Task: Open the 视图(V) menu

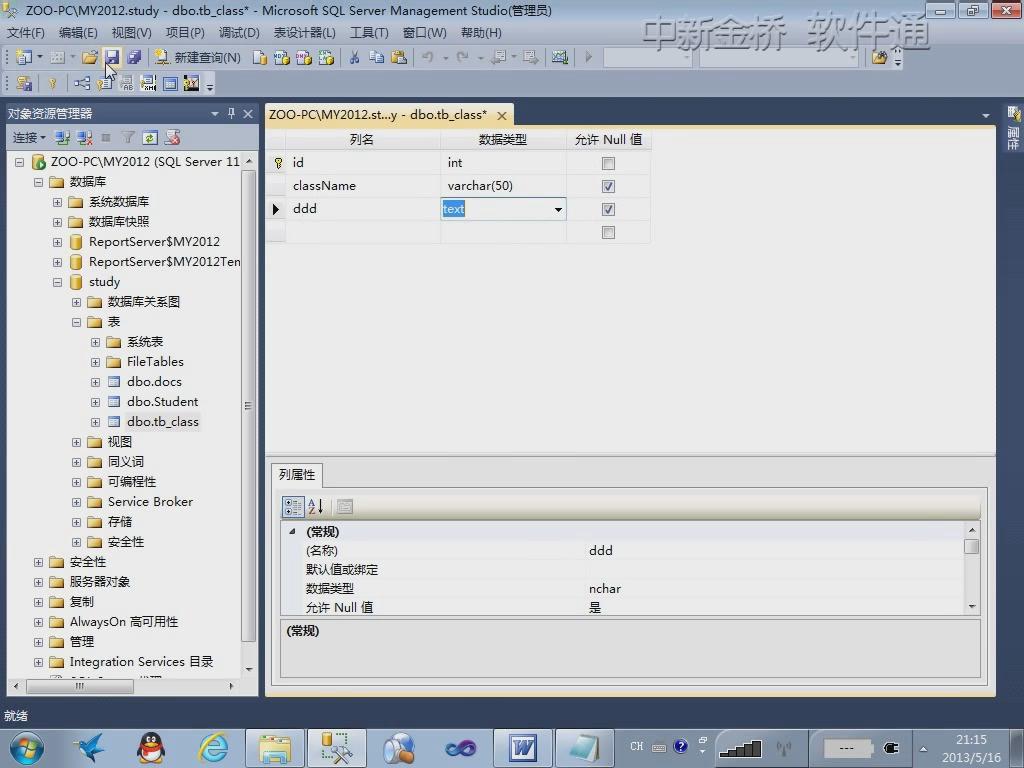Action: pyautogui.click(x=131, y=33)
